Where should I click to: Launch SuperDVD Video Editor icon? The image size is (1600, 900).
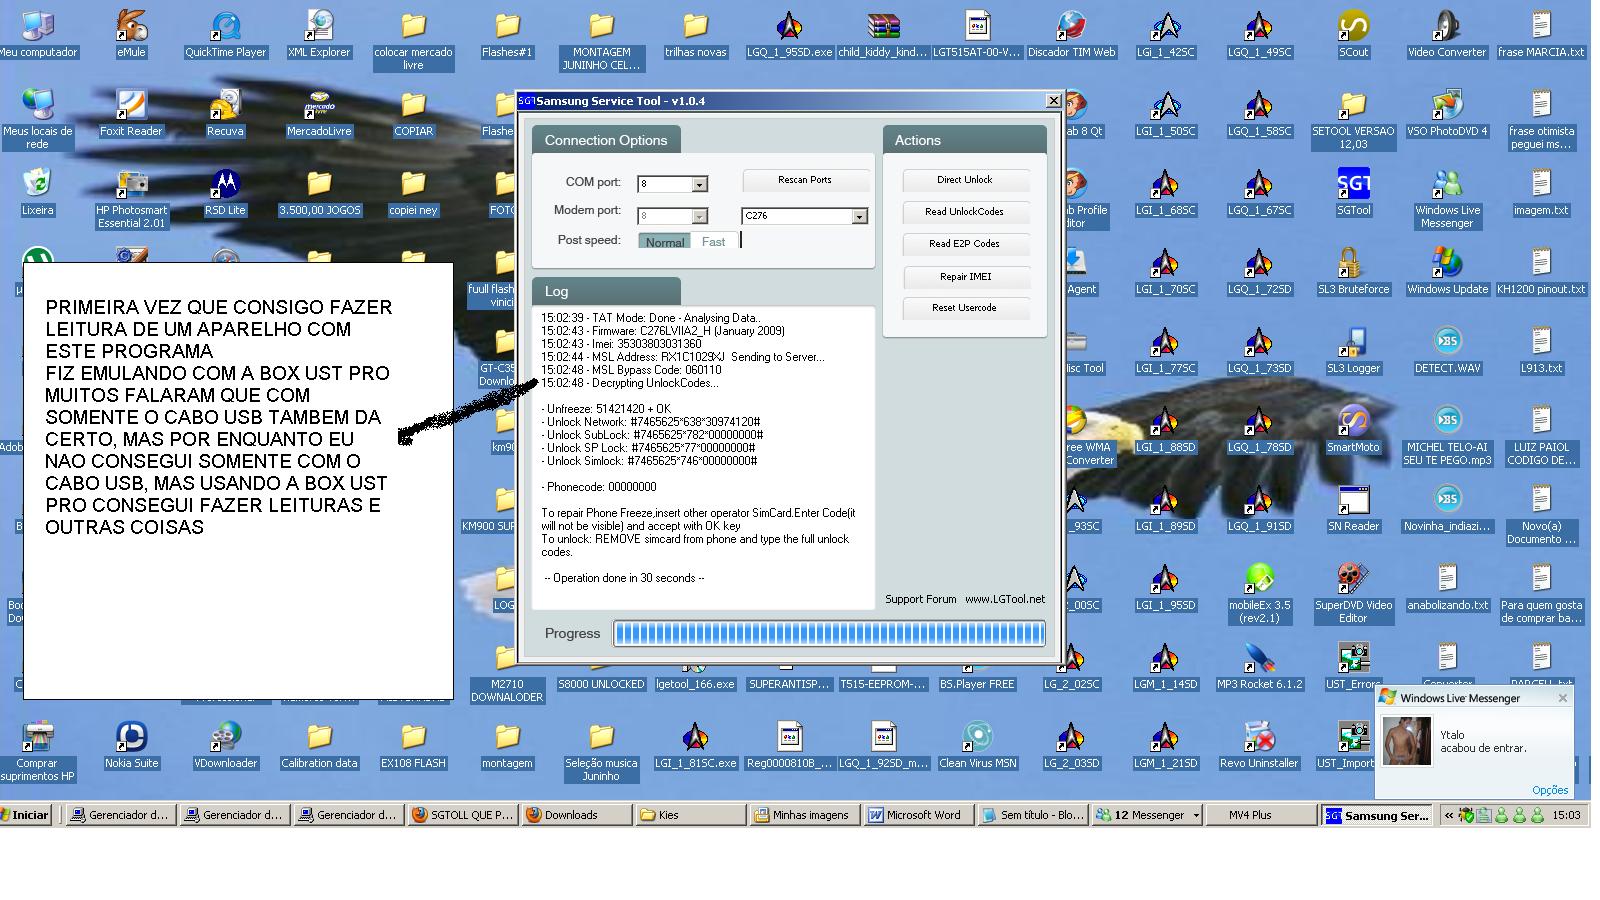[1353, 593]
